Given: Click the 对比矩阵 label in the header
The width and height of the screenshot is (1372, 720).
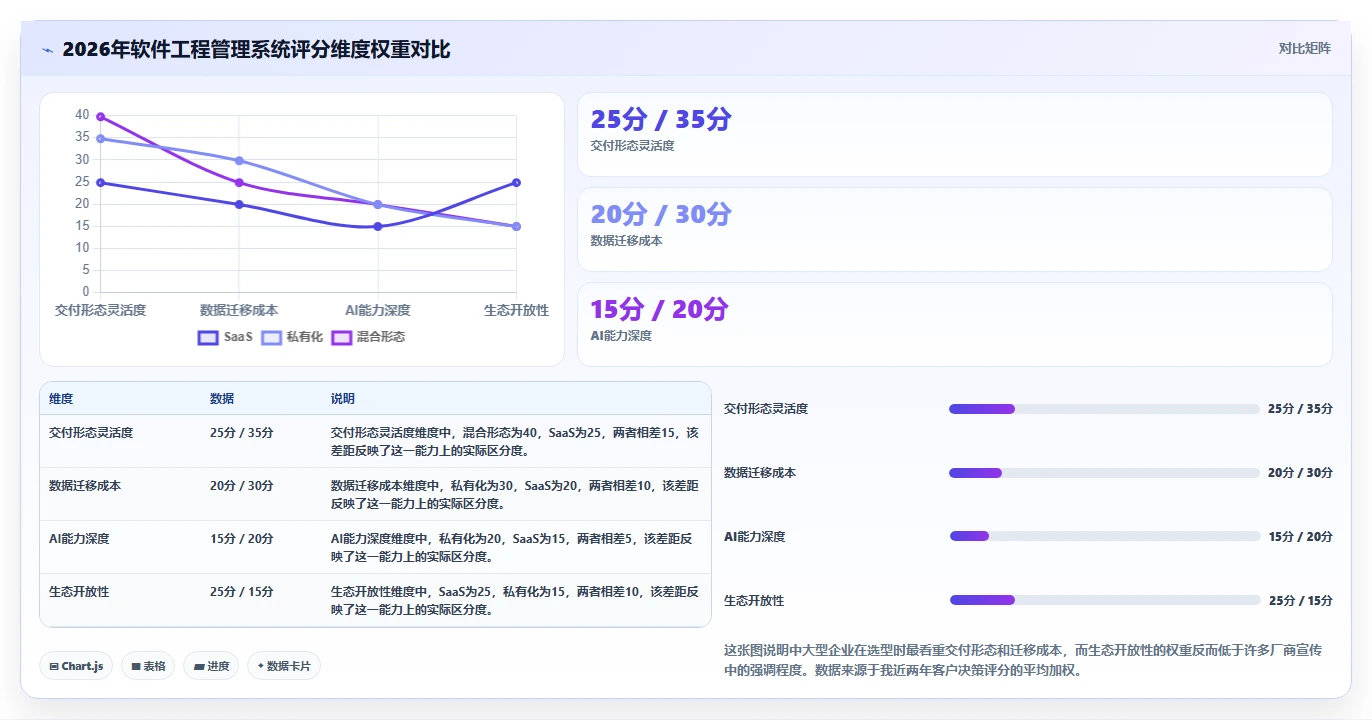Looking at the screenshot, I should [1305, 48].
